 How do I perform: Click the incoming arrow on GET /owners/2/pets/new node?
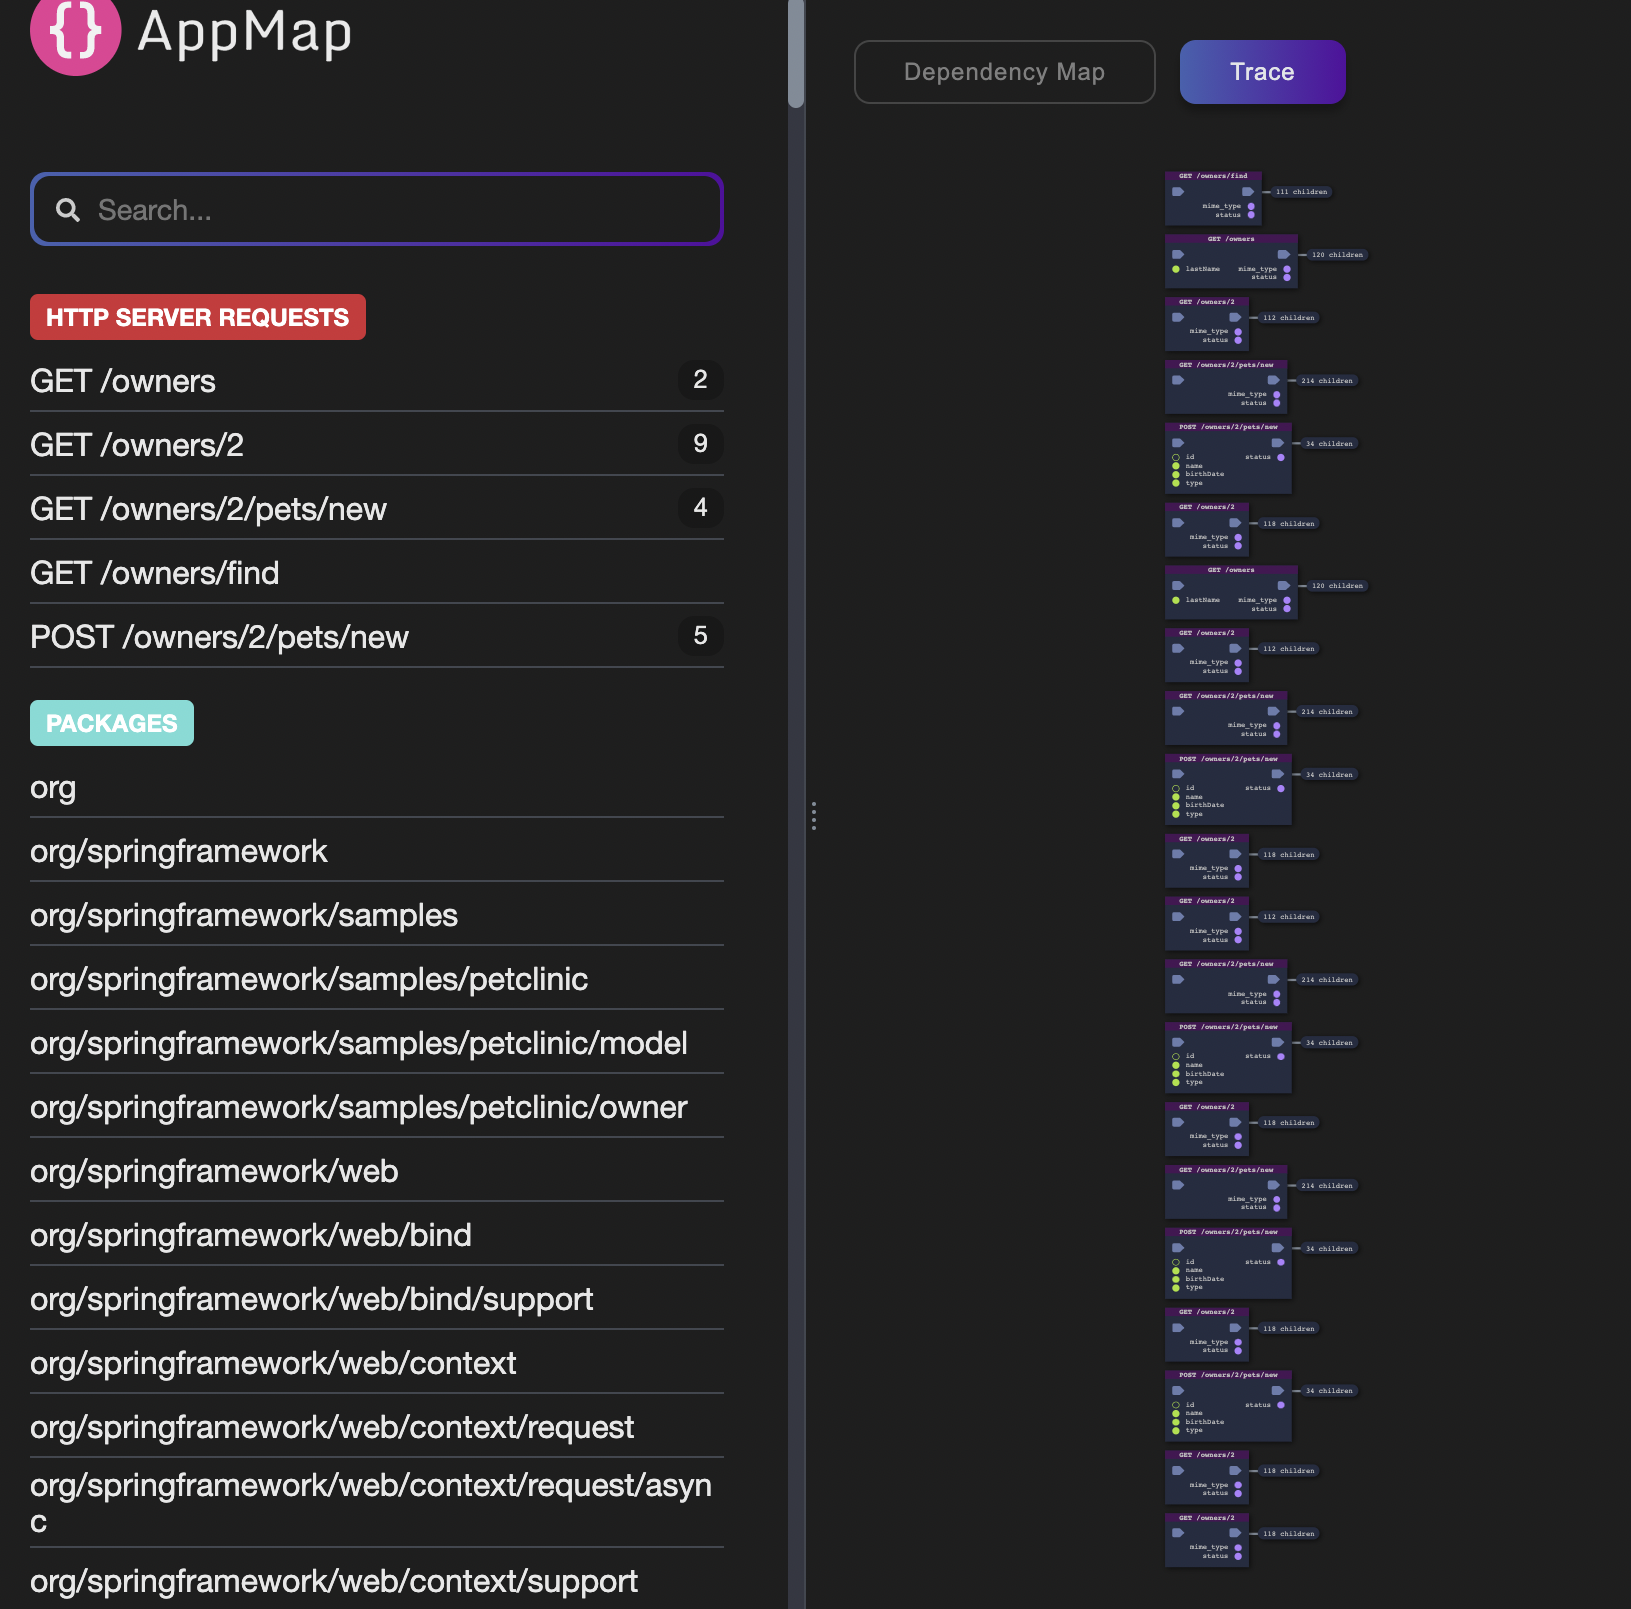pos(1178,380)
